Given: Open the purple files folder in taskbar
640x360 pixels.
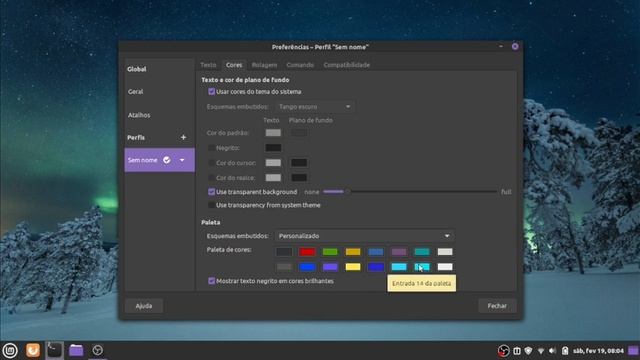Looking at the screenshot, I should (x=76, y=350).
